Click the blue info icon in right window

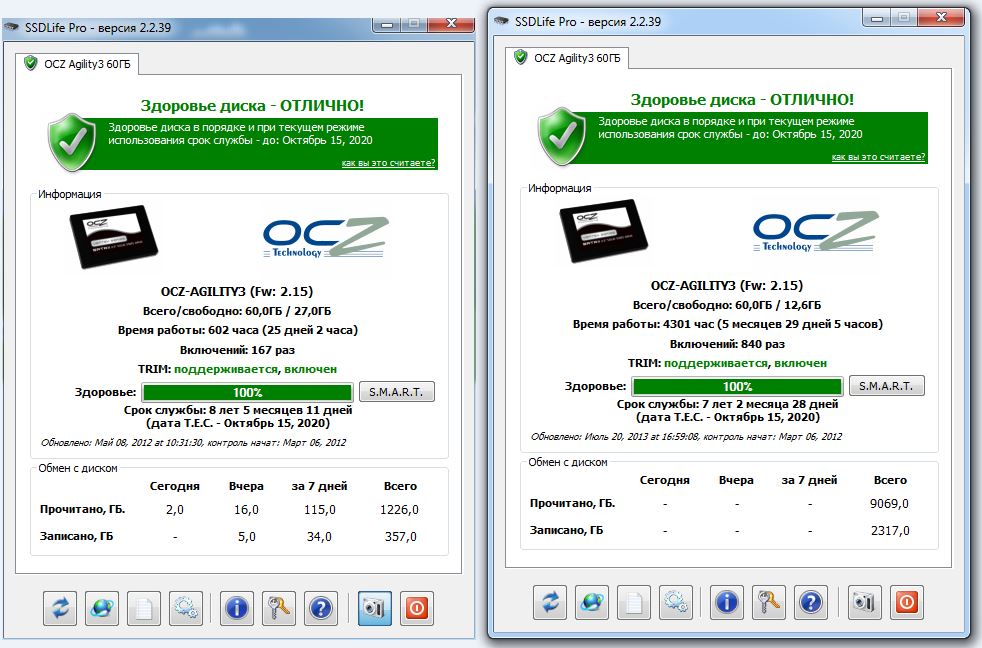[726, 602]
